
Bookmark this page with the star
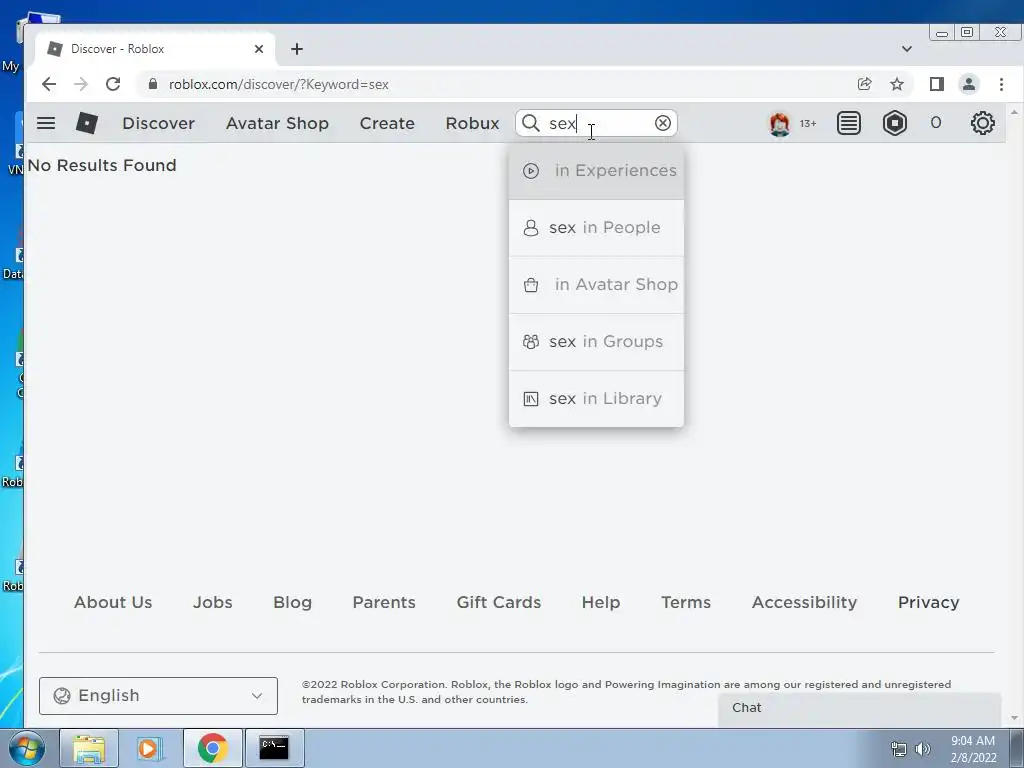(897, 84)
